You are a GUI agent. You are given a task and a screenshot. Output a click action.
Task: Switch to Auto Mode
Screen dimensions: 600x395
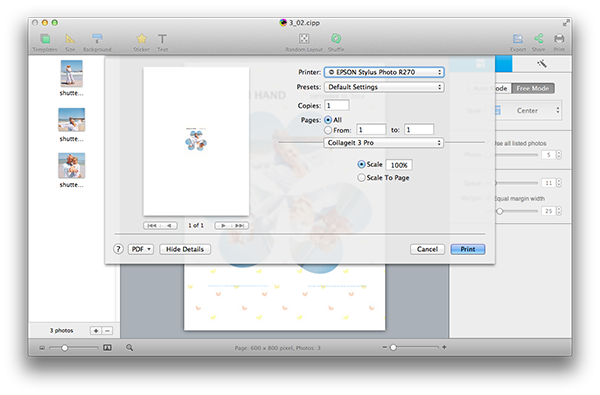490,88
